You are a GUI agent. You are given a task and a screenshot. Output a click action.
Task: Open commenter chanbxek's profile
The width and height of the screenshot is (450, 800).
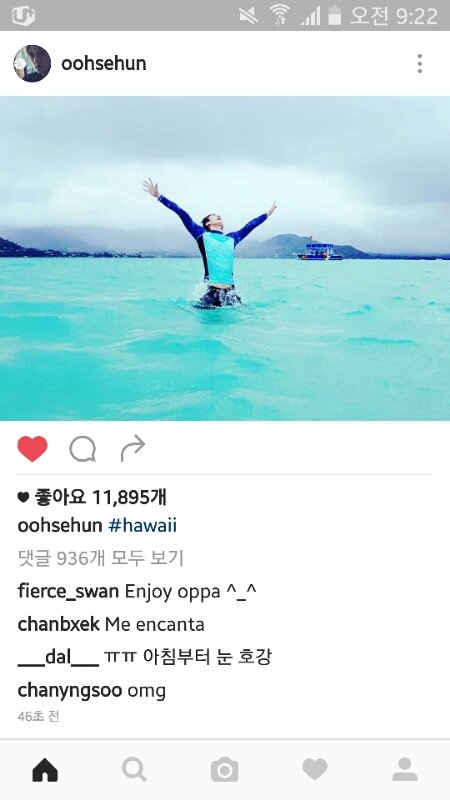point(58,624)
